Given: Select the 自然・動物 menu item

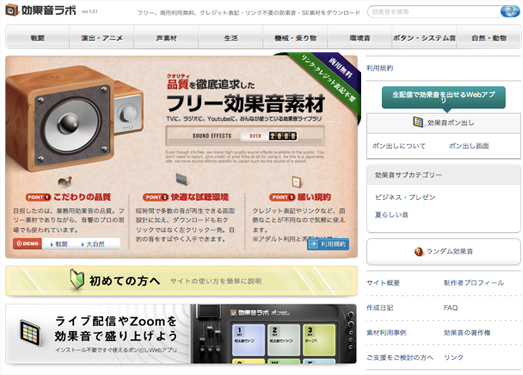Looking at the screenshot, I should [489, 38].
